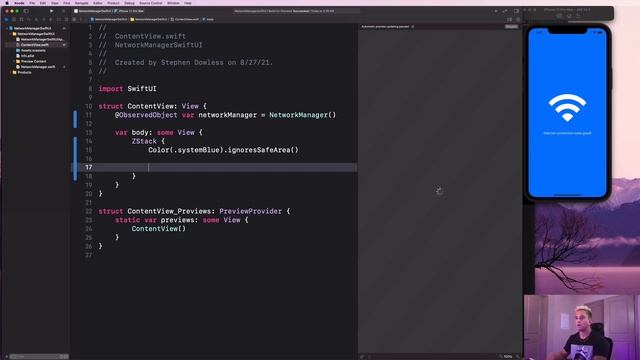The width and height of the screenshot is (640, 360).
Task: Resume the paused canvas preview
Action: [511, 27]
